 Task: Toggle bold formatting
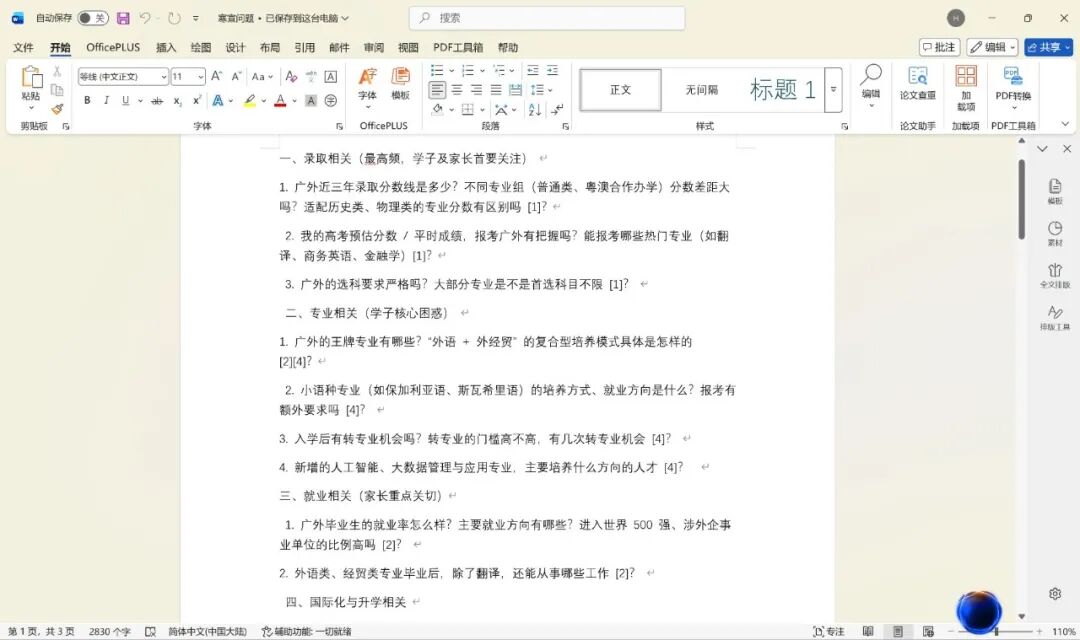tap(87, 101)
